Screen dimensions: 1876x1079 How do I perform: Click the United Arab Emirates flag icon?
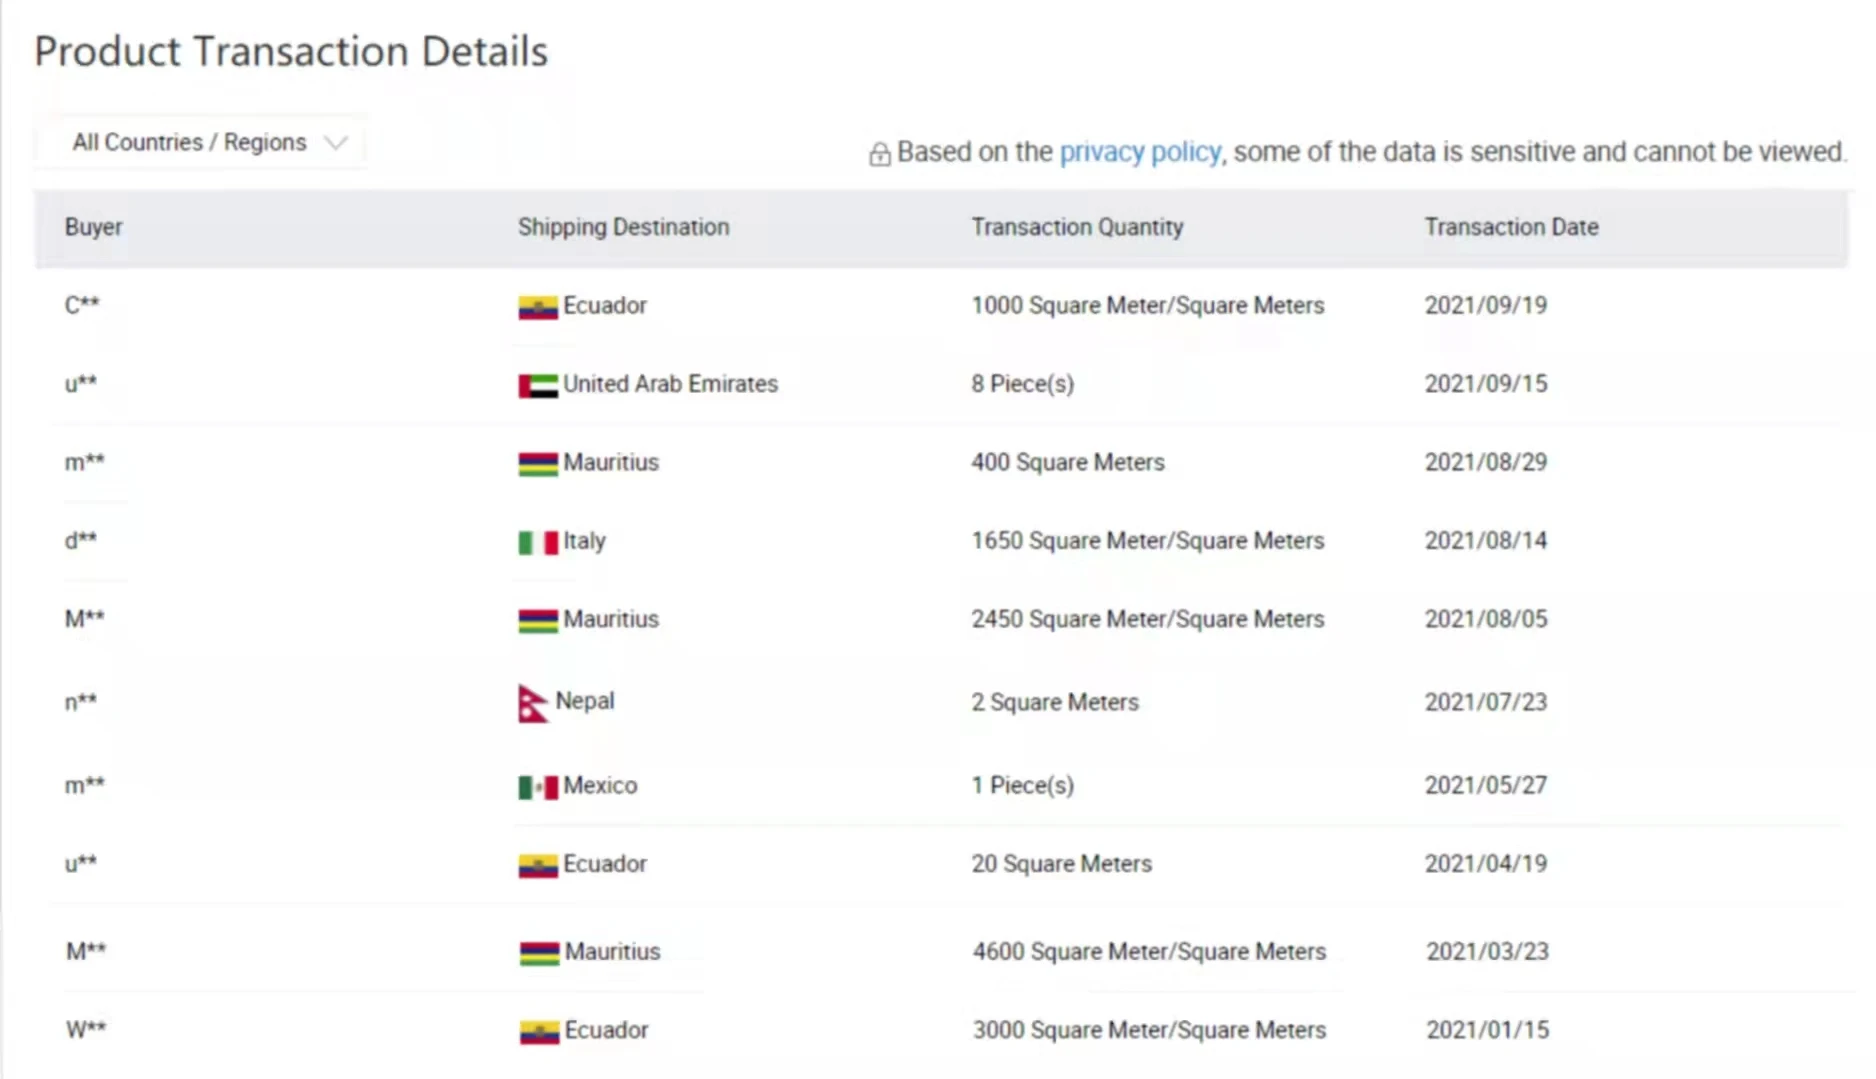coord(538,385)
